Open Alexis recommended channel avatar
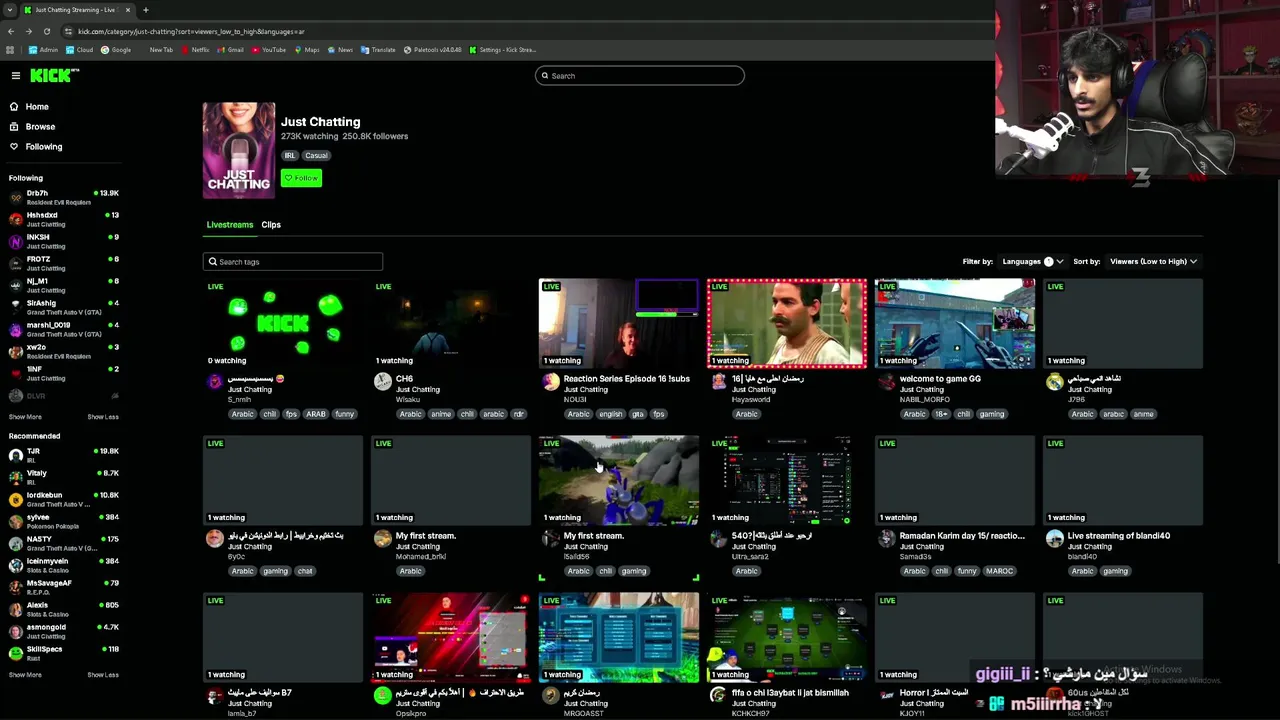The width and height of the screenshot is (1280, 720). pyautogui.click(x=15, y=609)
